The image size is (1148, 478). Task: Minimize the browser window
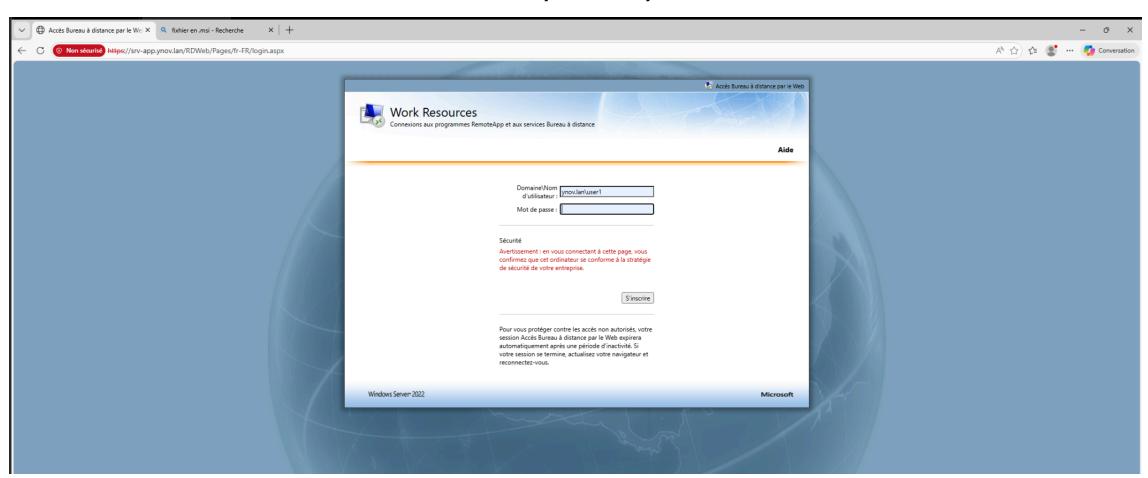(x=1083, y=30)
